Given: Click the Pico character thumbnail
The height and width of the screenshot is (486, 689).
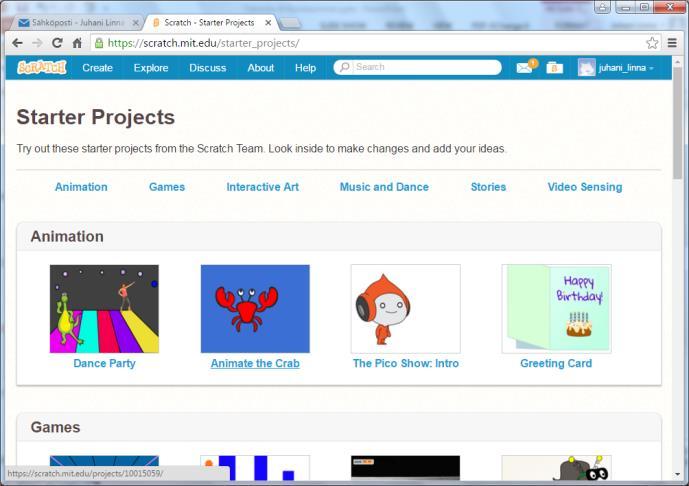Looking at the screenshot, I should tap(406, 308).
